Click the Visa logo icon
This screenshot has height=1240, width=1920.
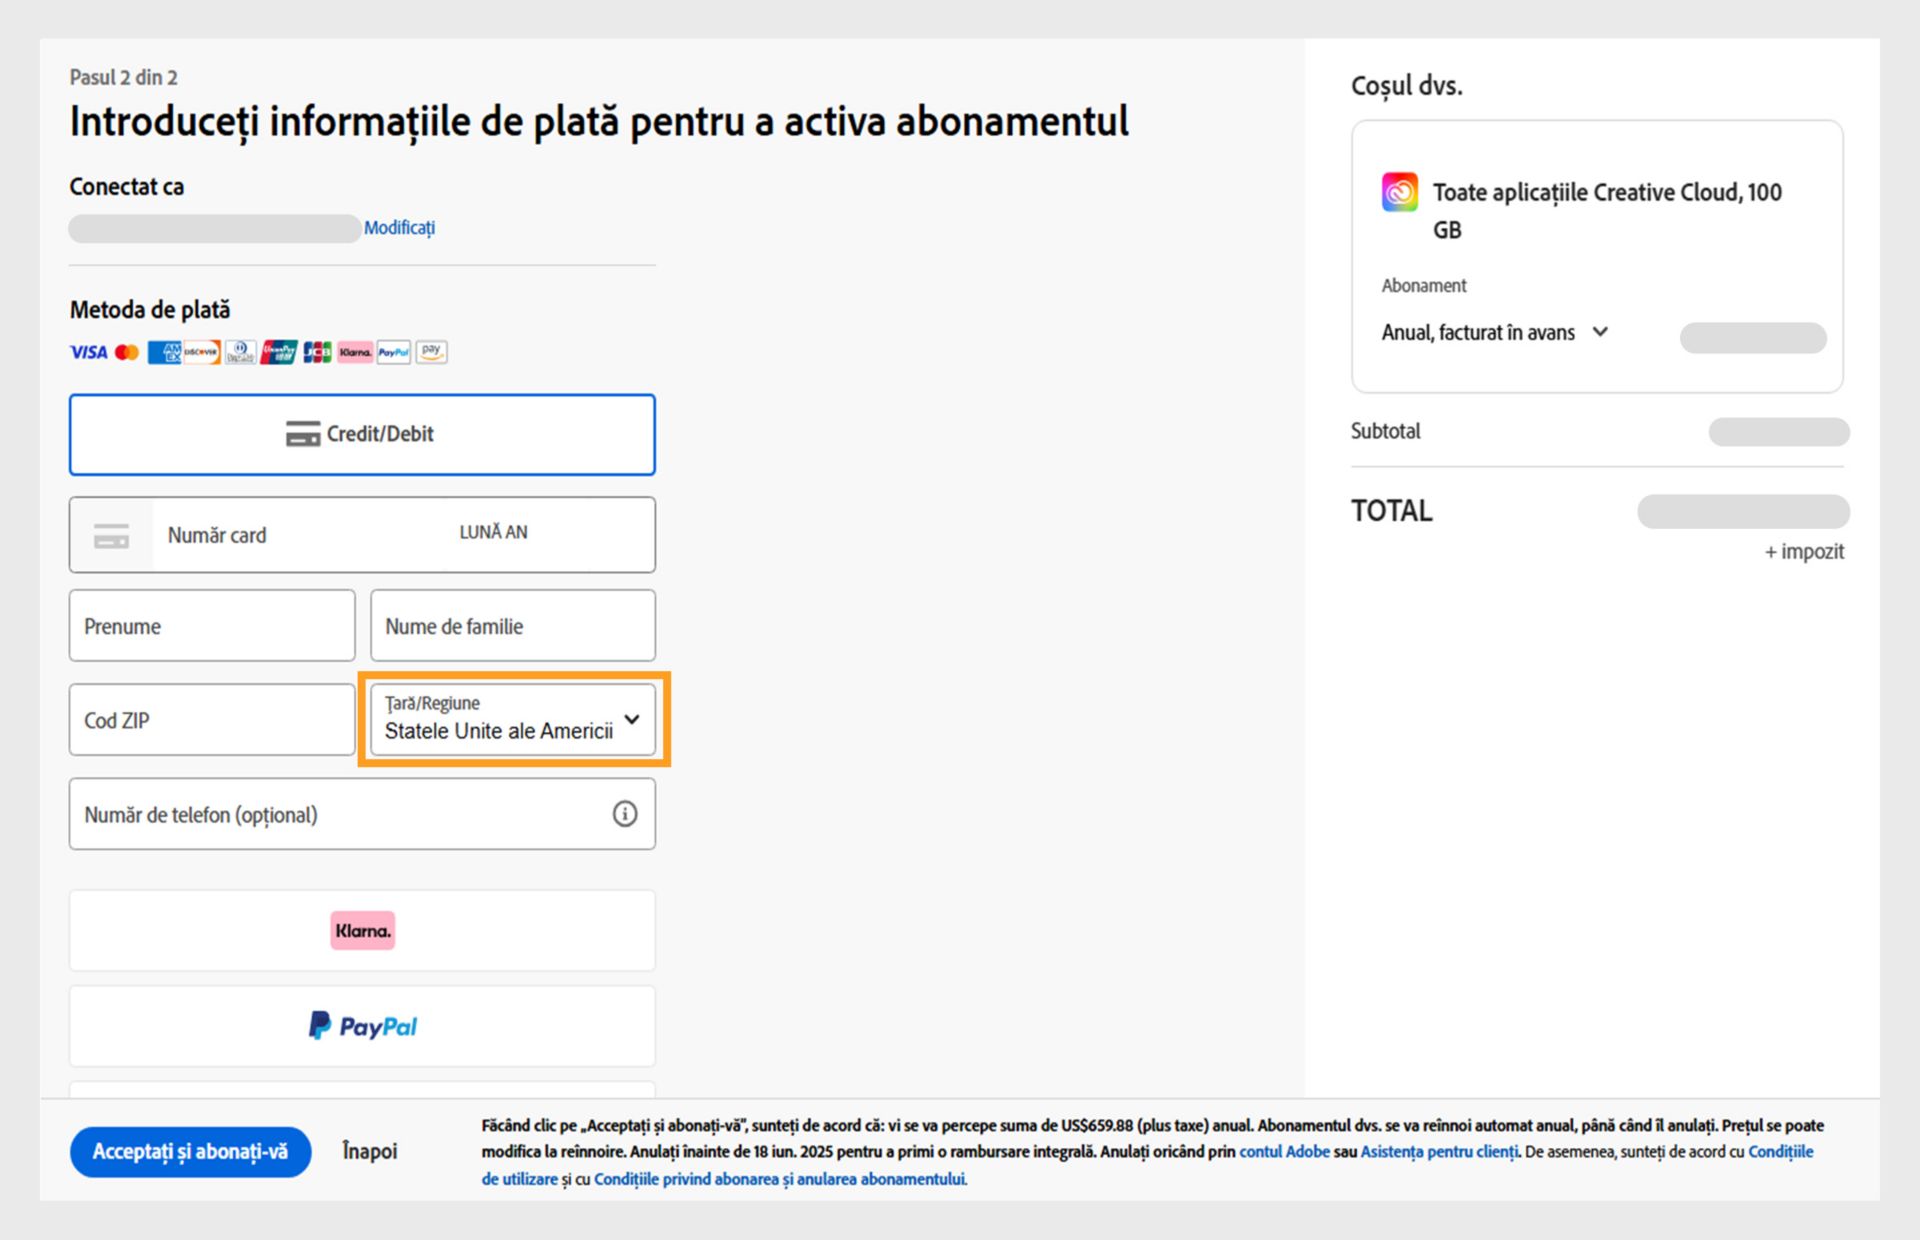click(x=88, y=352)
